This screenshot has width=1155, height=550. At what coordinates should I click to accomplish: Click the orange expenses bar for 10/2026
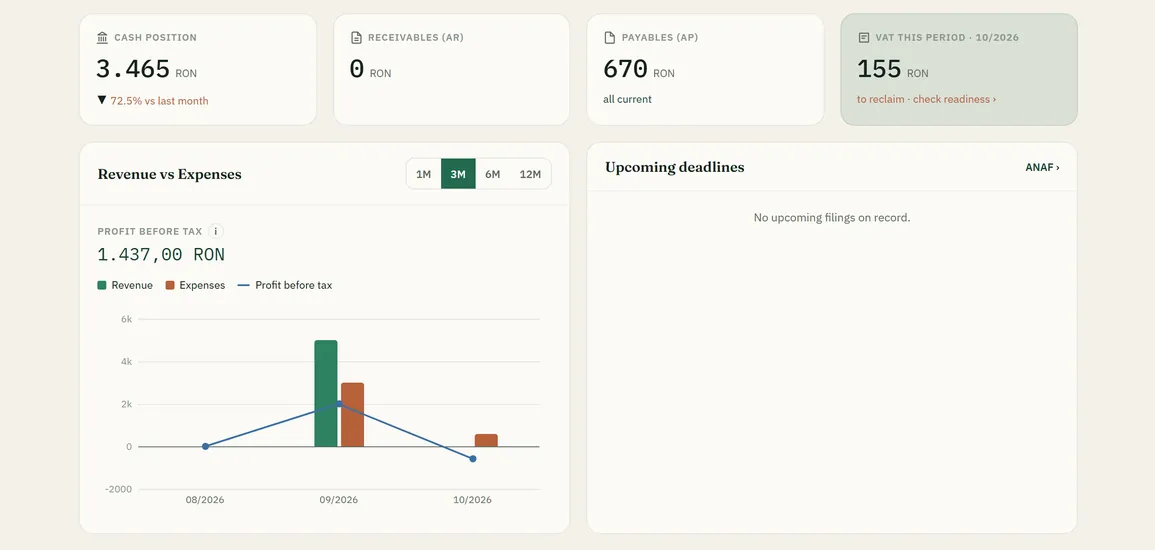tap(486, 440)
